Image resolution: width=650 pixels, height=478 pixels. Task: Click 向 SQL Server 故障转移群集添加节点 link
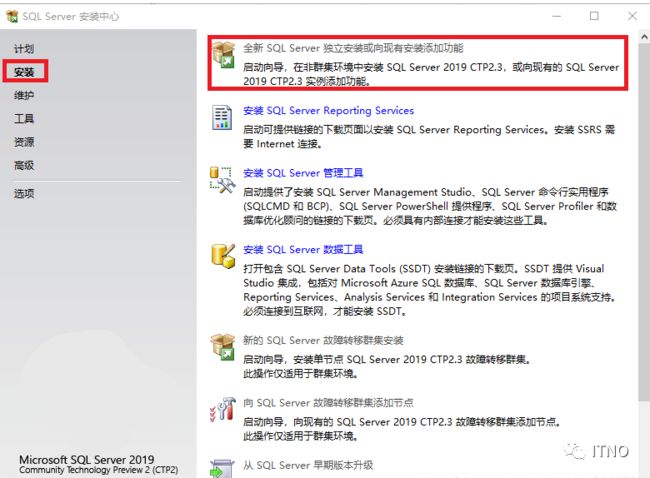(x=328, y=403)
